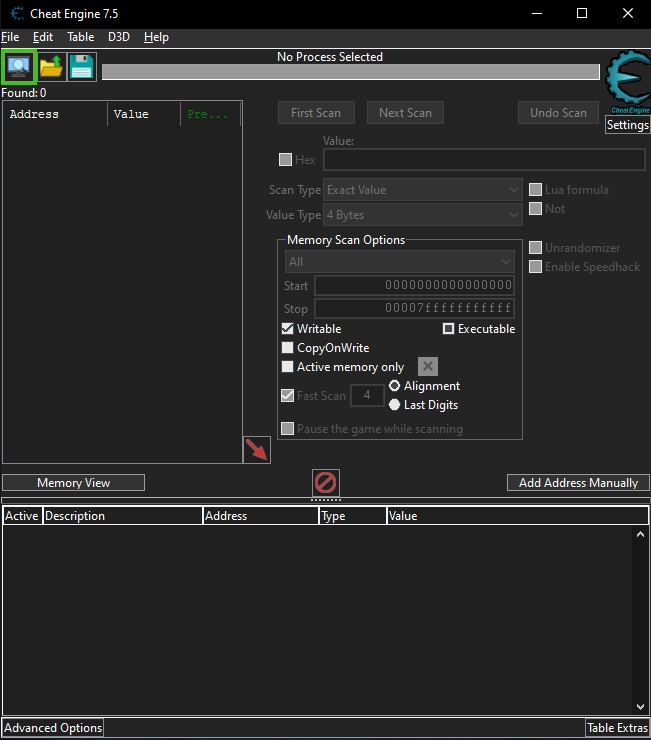Select the Last Digits radio button
Image resolution: width=651 pixels, height=740 pixels.
395,405
